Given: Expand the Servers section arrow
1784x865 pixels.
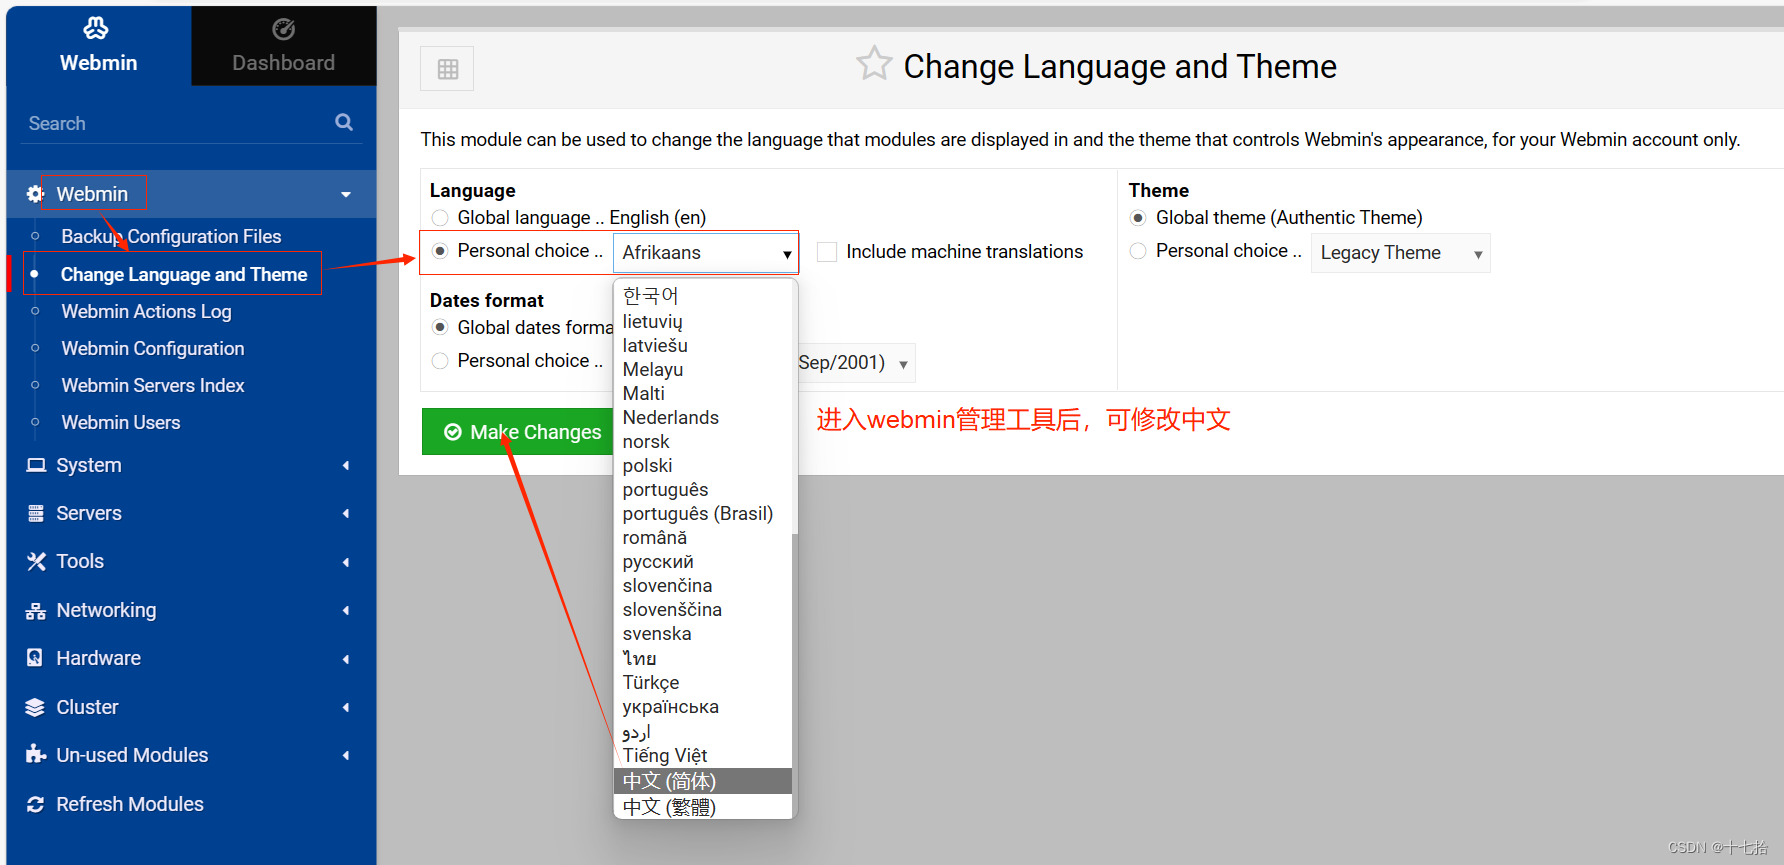Looking at the screenshot, I should 346,513.
